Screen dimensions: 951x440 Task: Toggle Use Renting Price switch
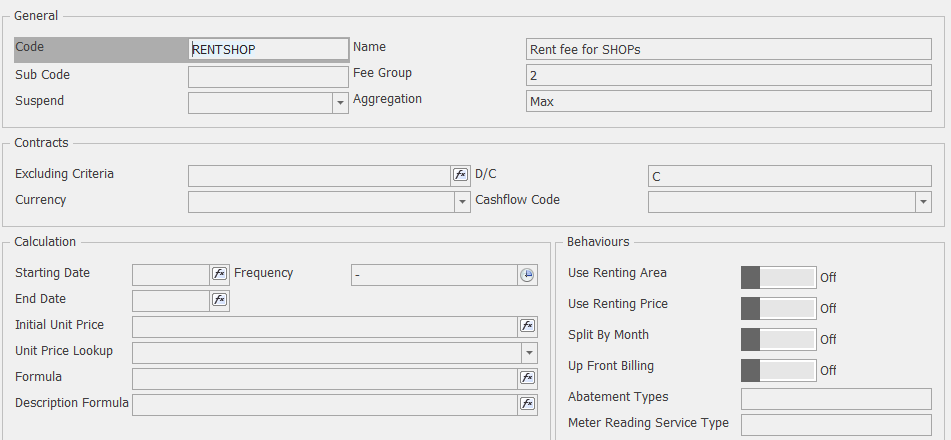pyautogui.click(x=779, y=309)
